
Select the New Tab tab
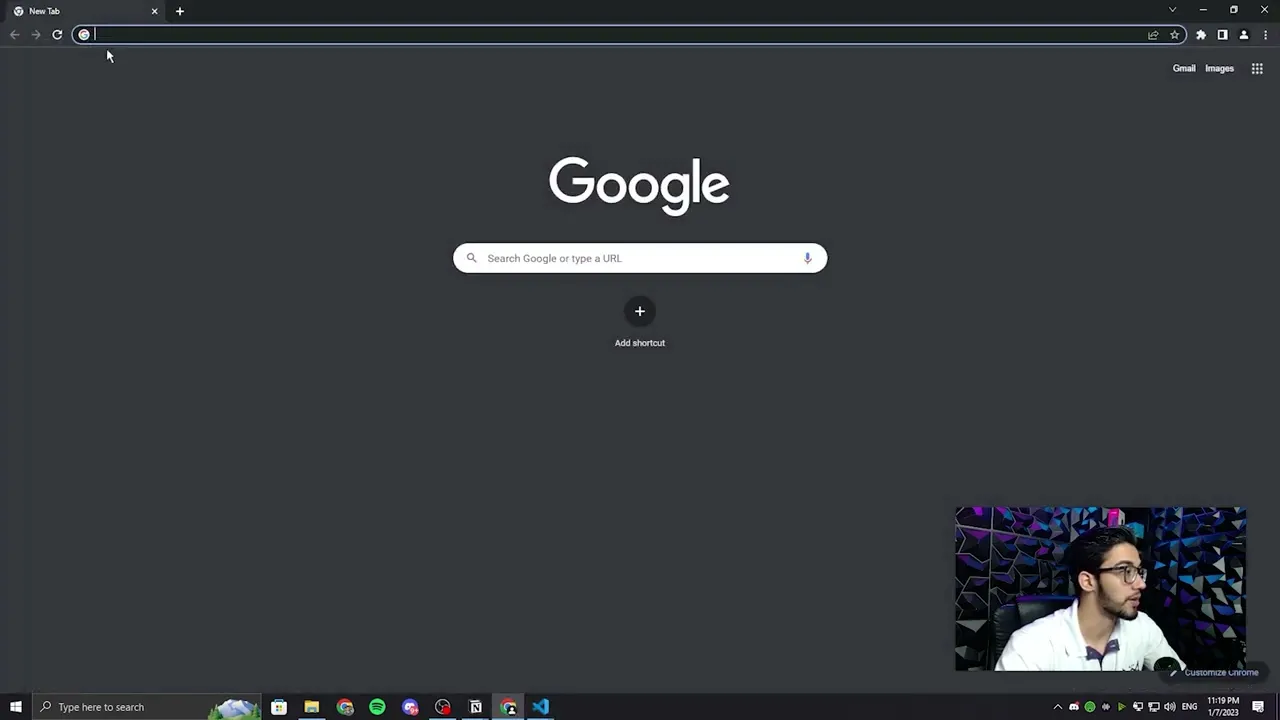[86, 11]
